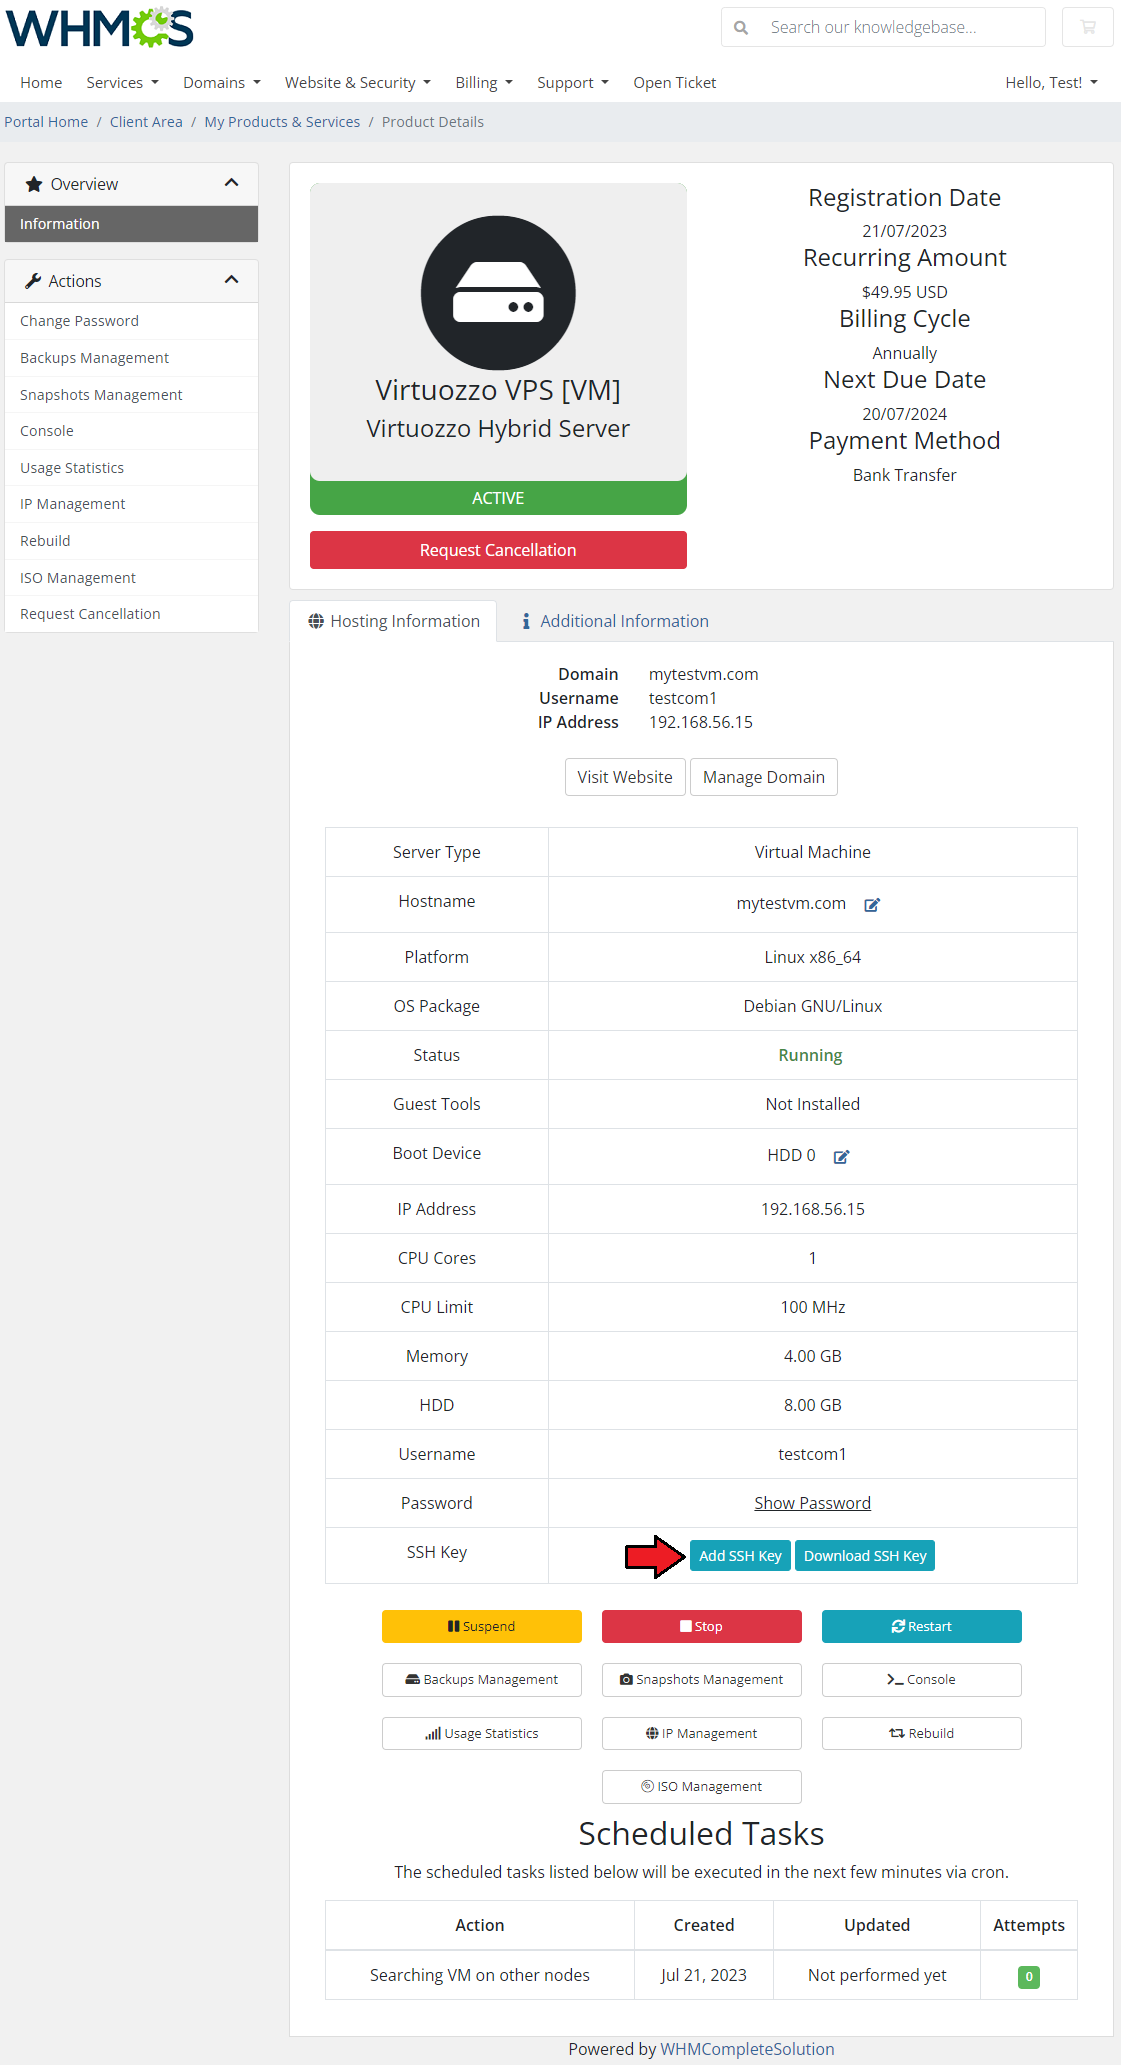Open Console from sidebar actions
1121x2065 pixels.
coord(131,431)
